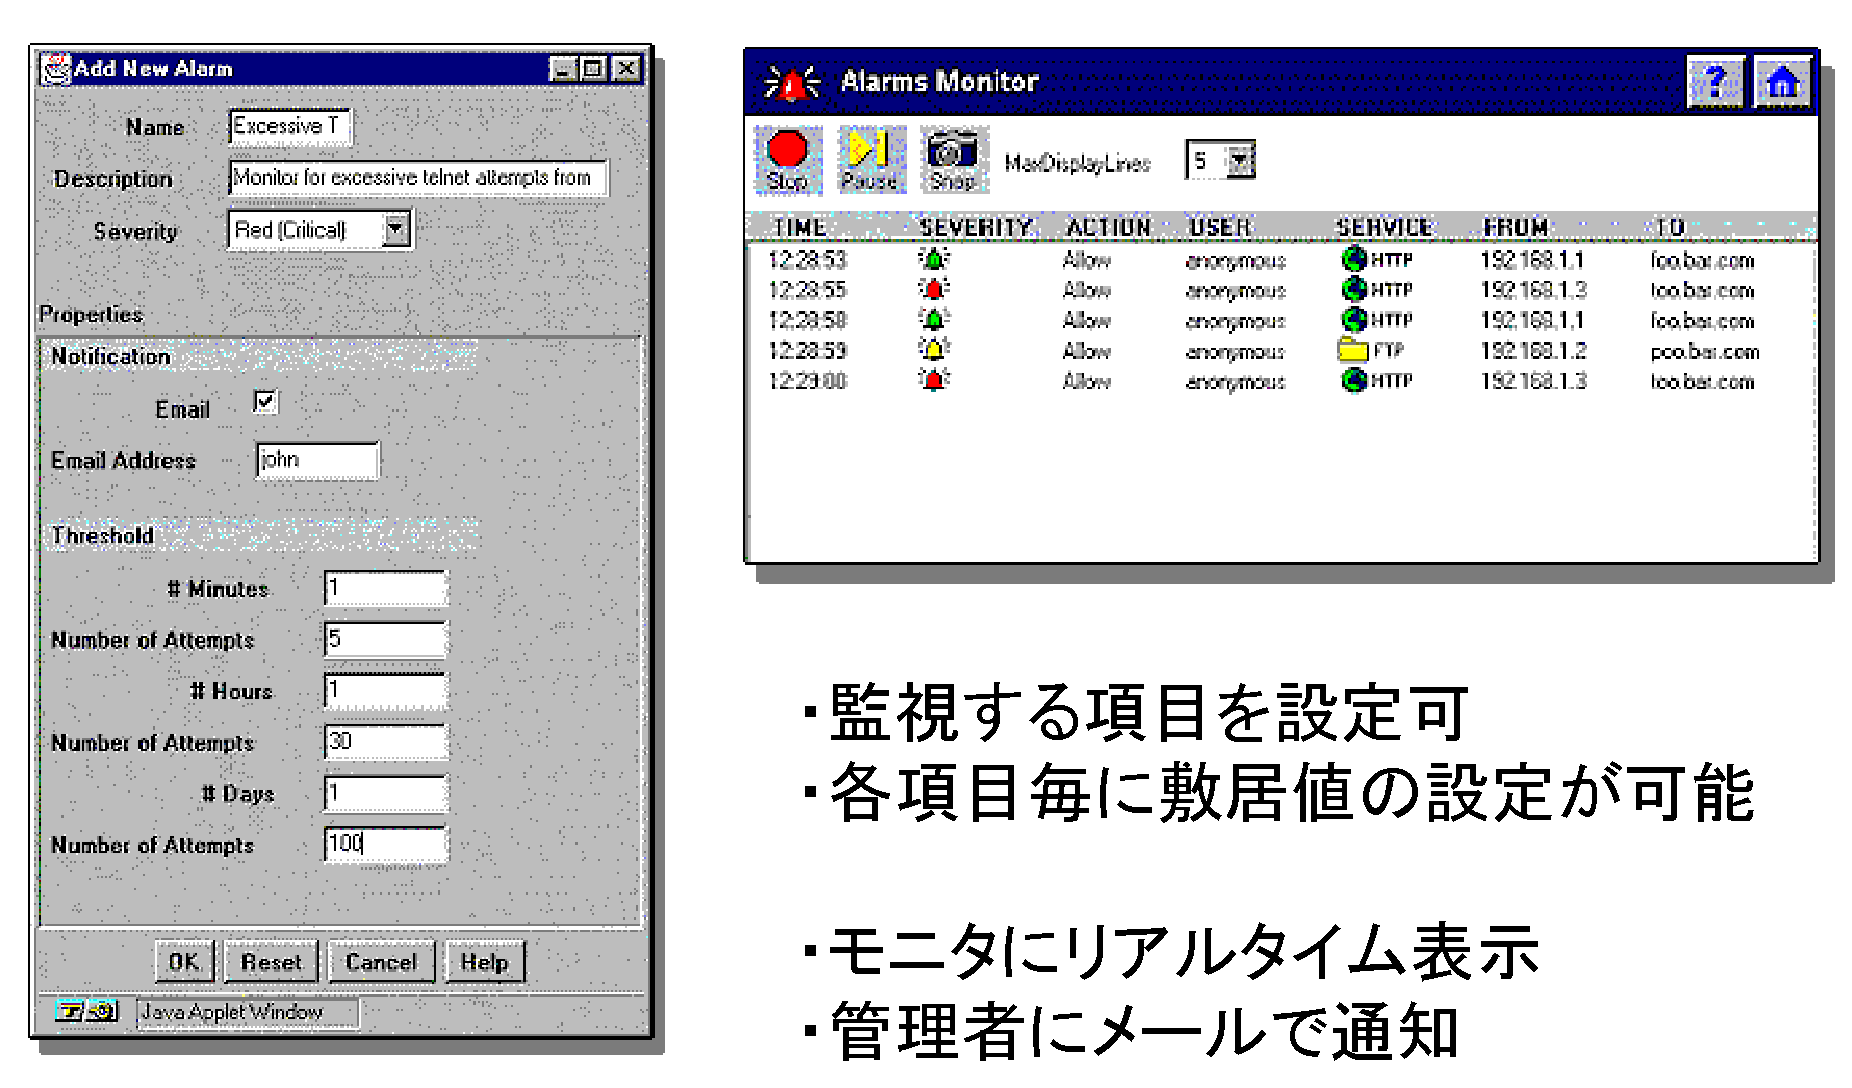
Task: Click the yellow severity icon at 12:28:59
Action: (x=933, y=350)
